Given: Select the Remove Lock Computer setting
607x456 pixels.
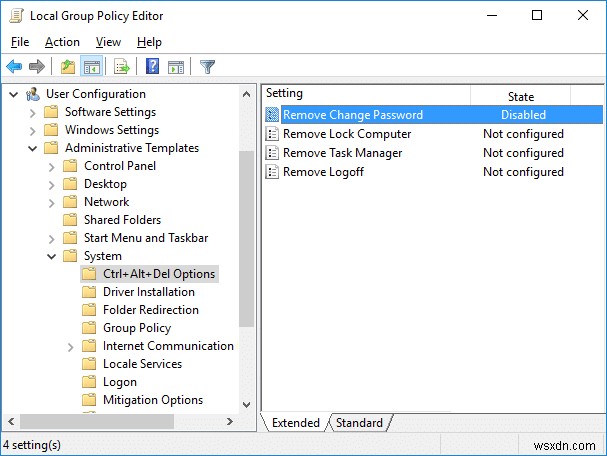Looking at the screenshot, I should click(347, 134).
